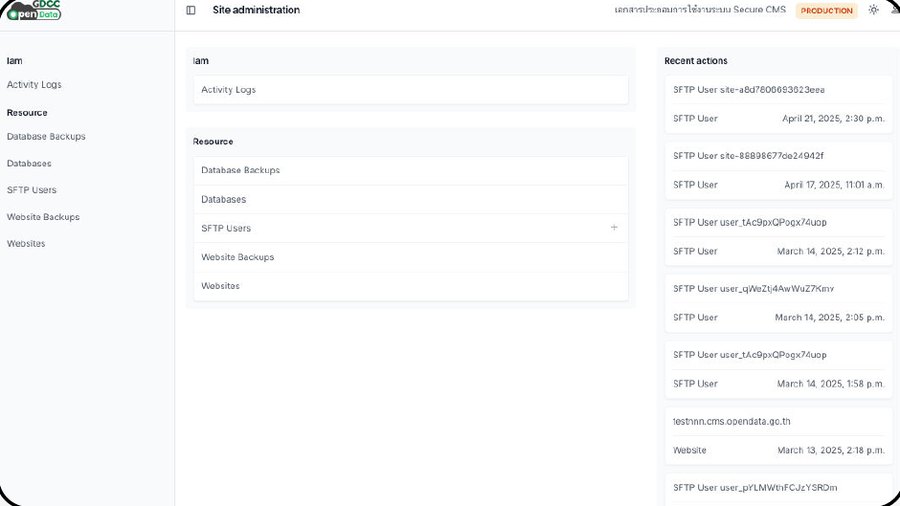Open Activity Logs in the sidebar

(x=34, y=84)
